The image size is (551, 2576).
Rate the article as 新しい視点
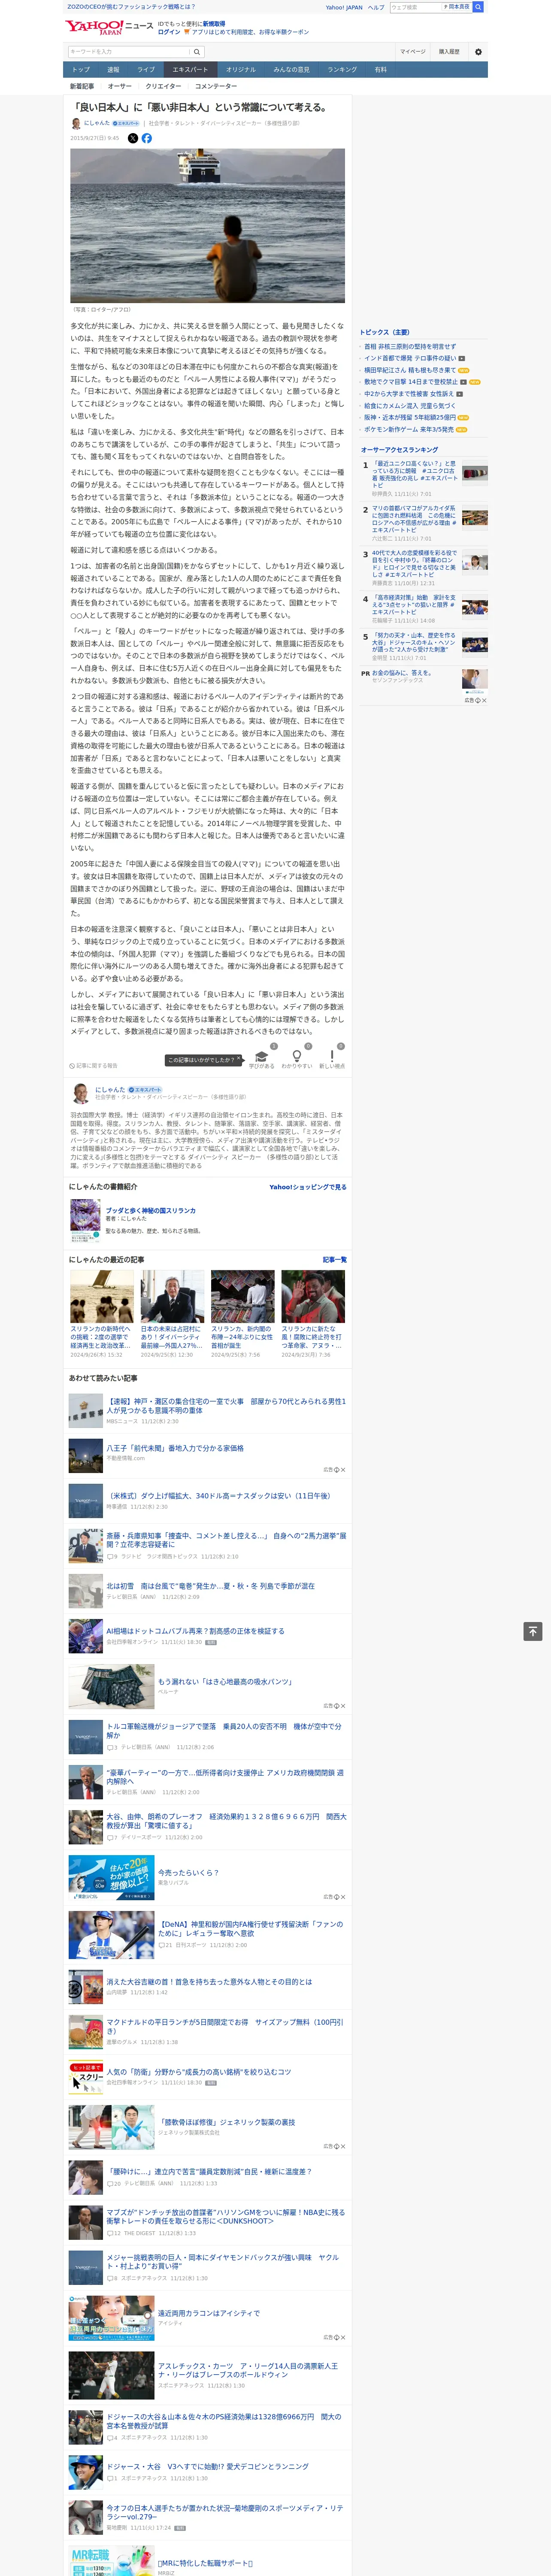[332, 1058]
